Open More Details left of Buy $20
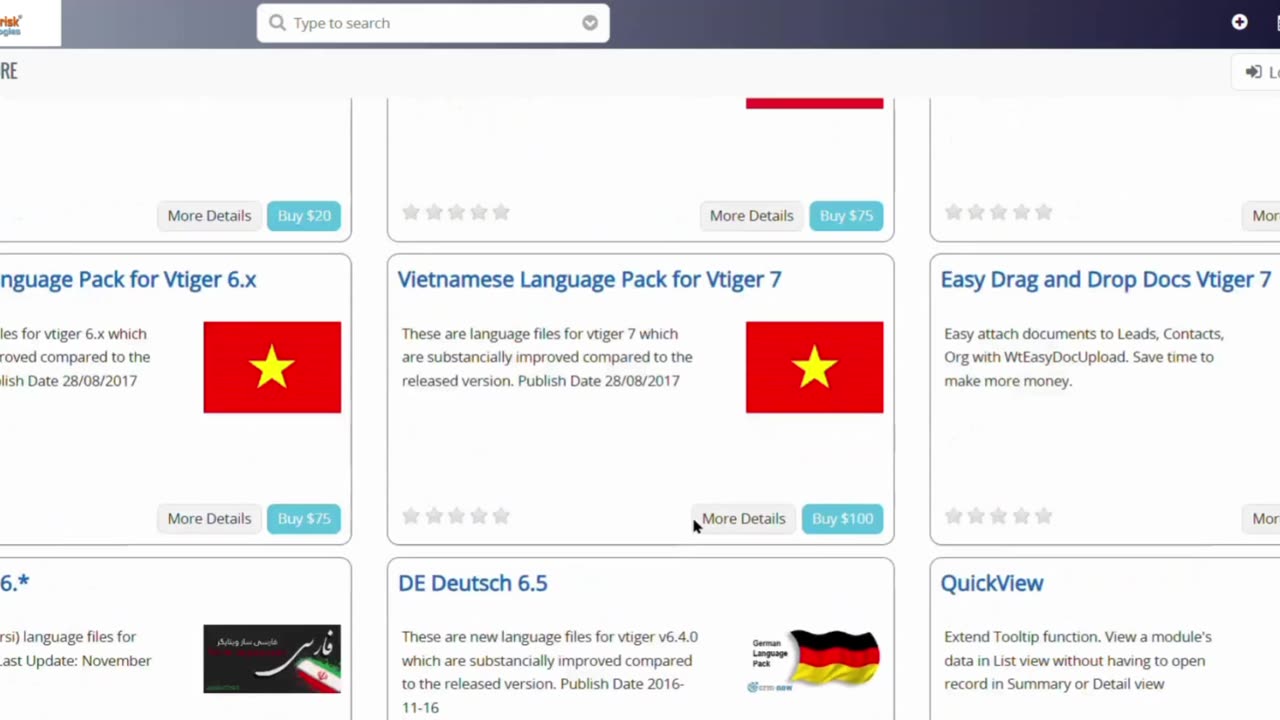Viewport: 1280px width, 720px height. pos(209,216)
